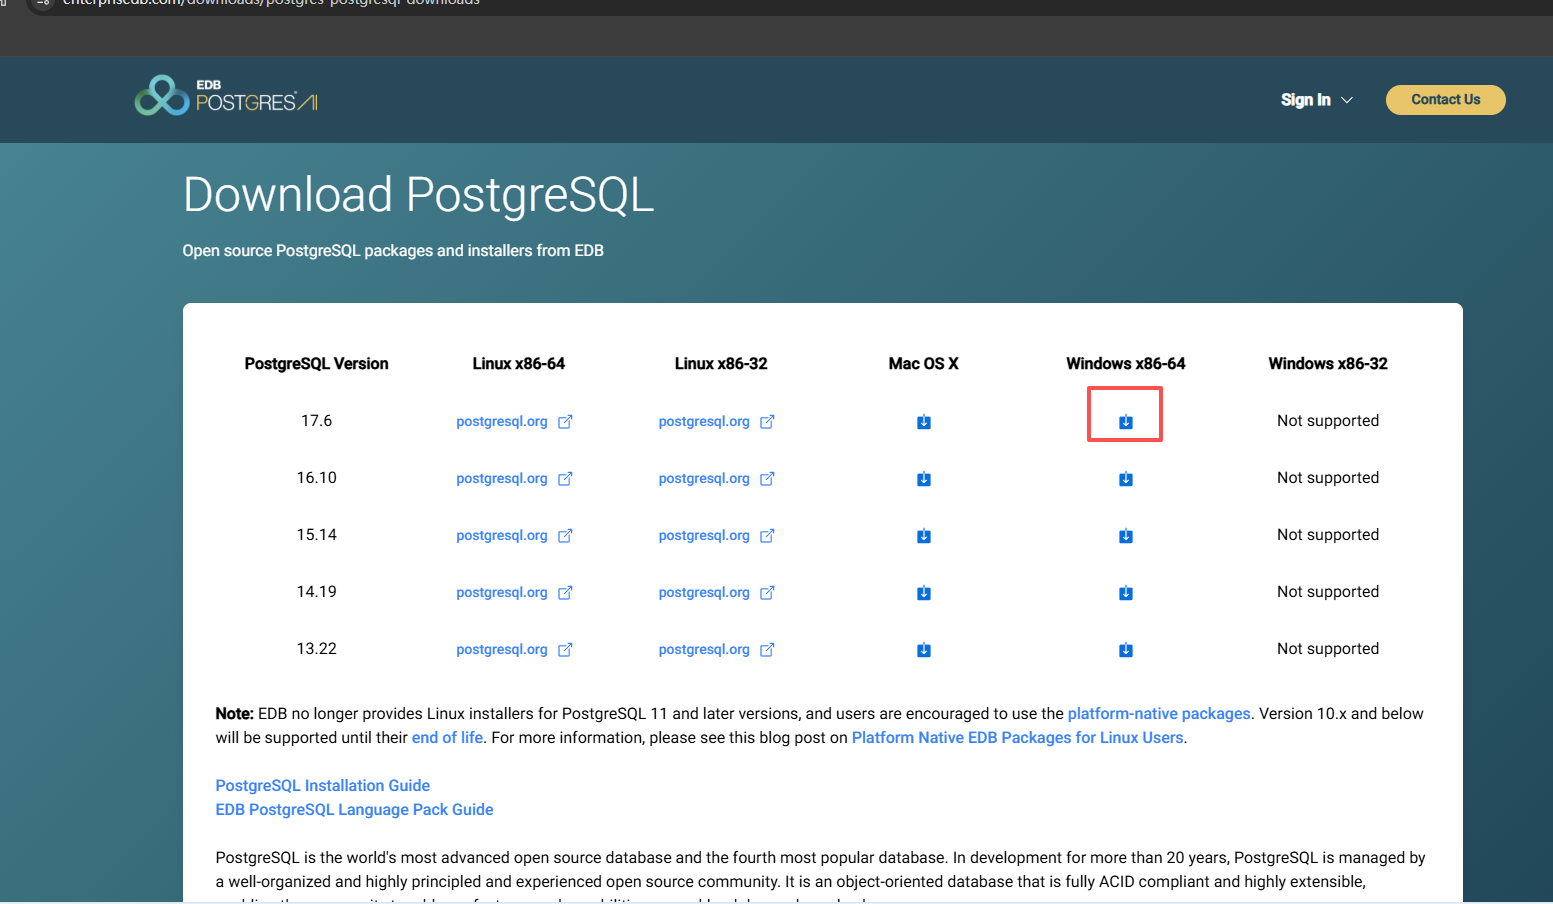1553x904 pixels.
Task: Select the Linux x86-32 column header
Action: coord(721,363)
